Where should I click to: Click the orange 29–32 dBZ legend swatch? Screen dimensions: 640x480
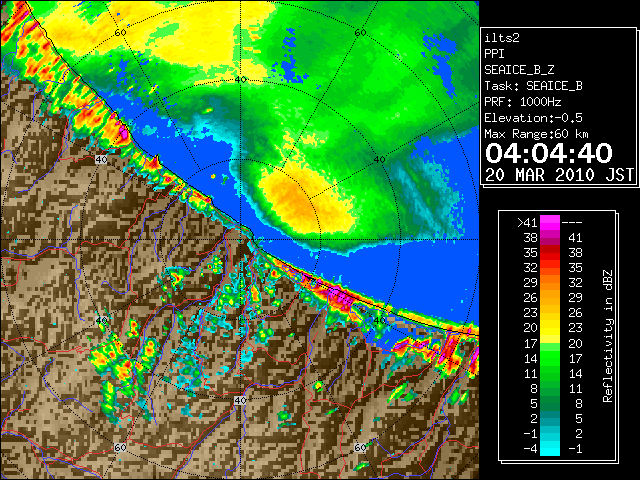pos(550,282)
